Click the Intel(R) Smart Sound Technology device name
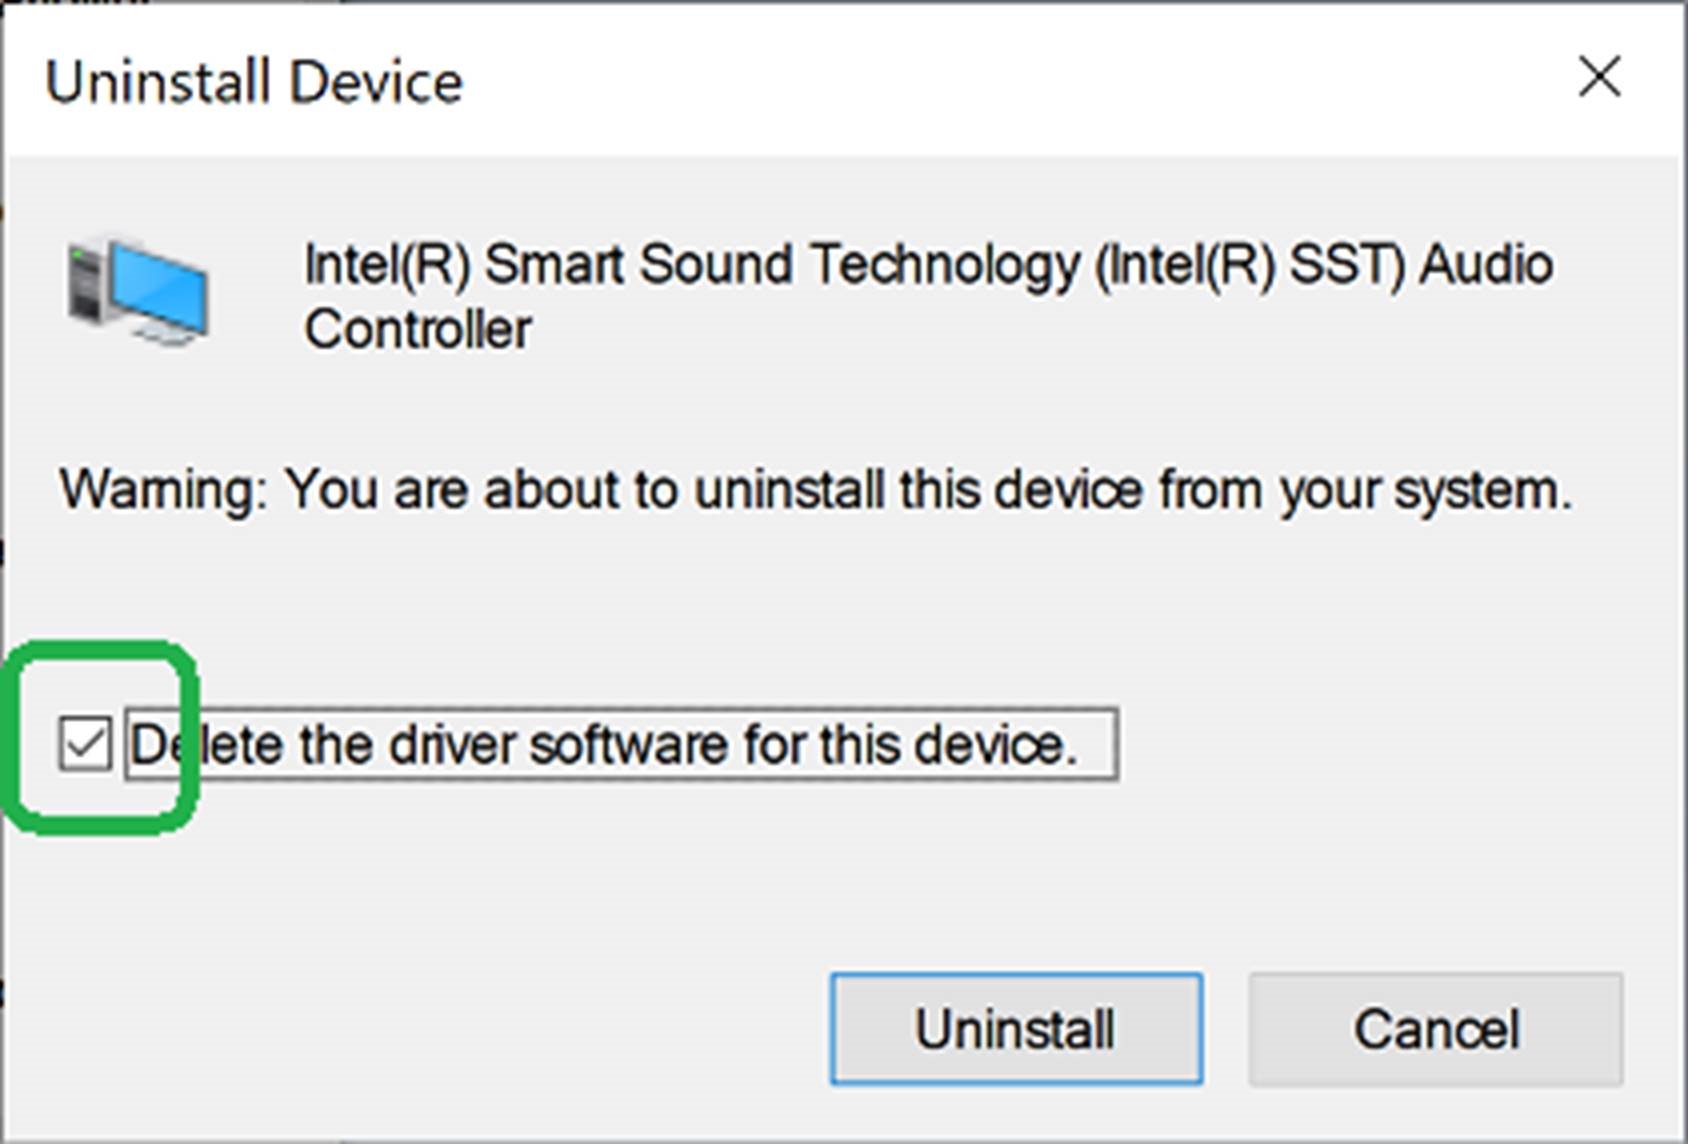 point(928,296)
